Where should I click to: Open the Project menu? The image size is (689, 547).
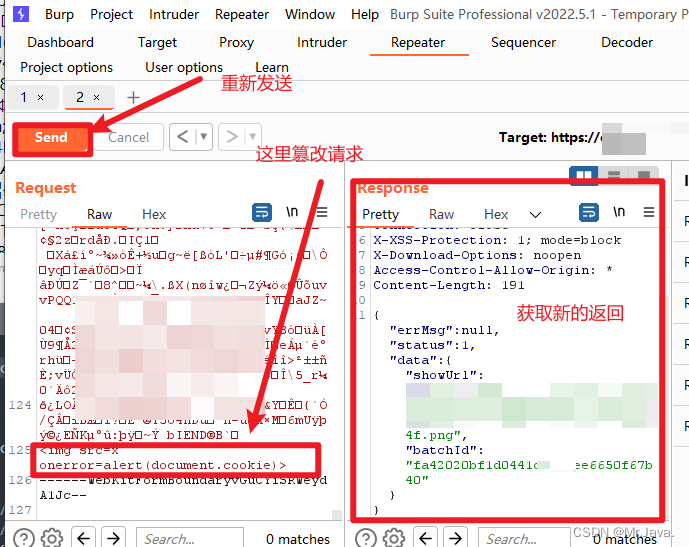tap(111, 14)
